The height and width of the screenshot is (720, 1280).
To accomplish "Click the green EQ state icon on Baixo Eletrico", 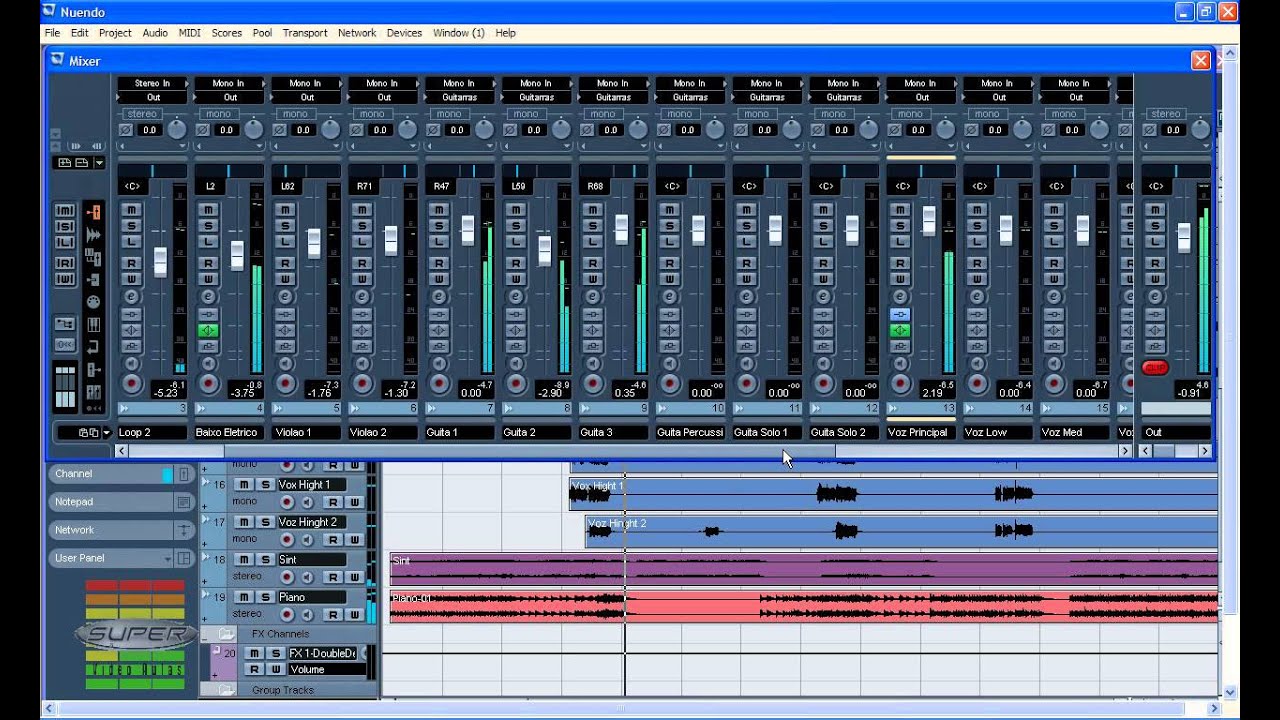I will 208,330.
